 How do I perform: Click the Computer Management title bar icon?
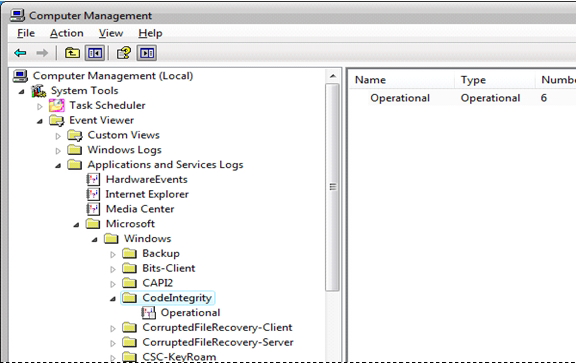tap(17, 15)
